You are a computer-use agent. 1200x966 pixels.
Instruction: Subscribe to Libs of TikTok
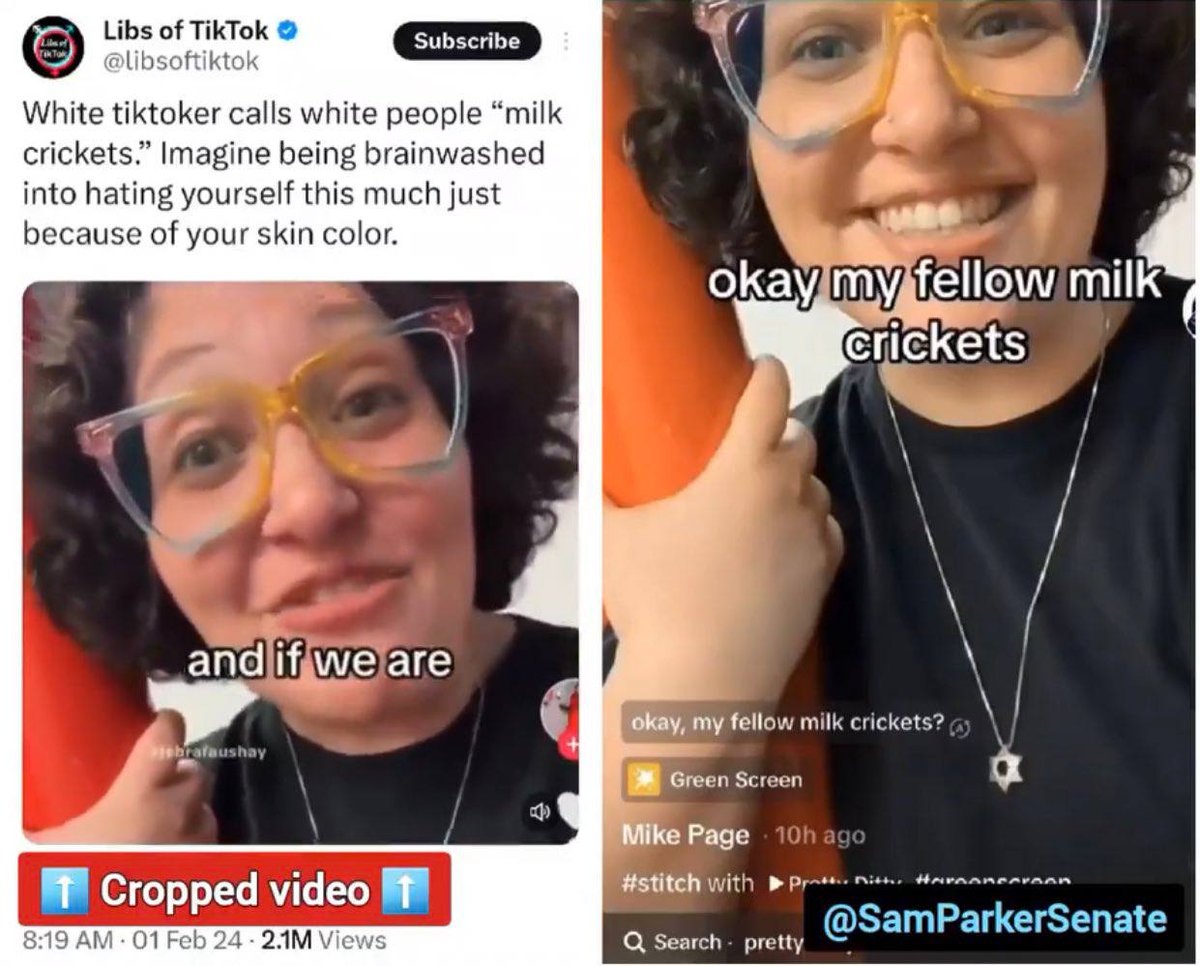point(467,41)
